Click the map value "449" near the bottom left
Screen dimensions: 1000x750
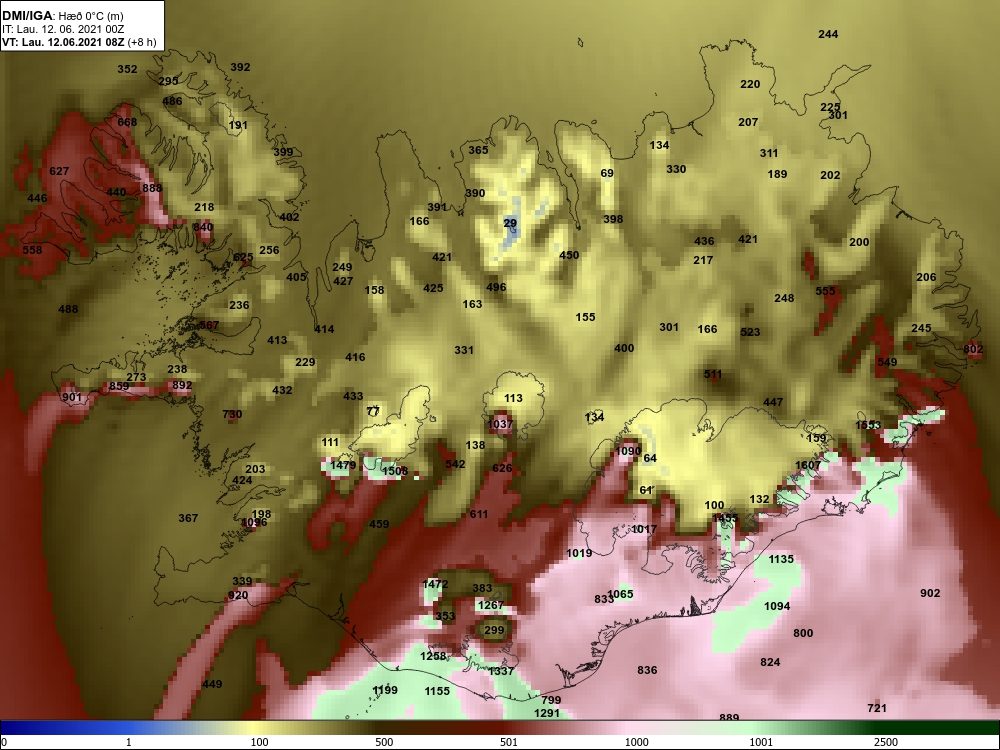pyautogui.click(x=212, y=684)
